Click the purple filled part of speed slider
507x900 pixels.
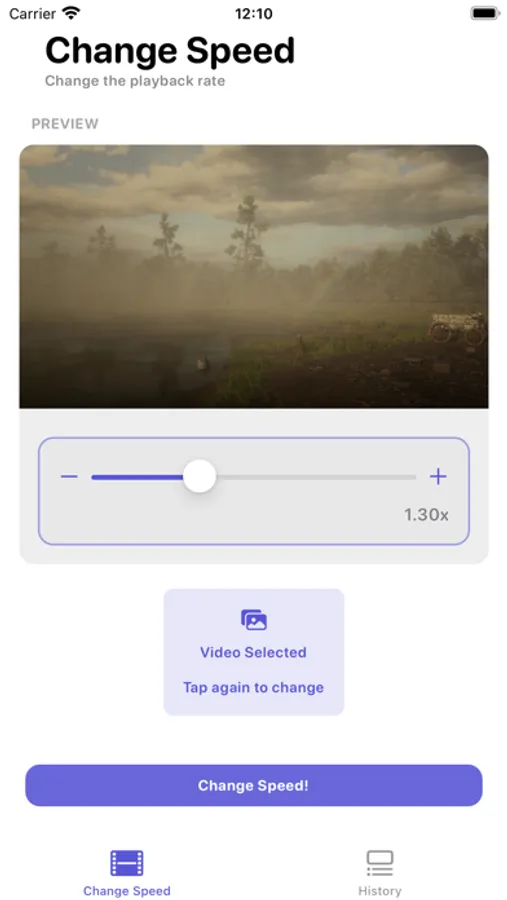tap(137, 477)
